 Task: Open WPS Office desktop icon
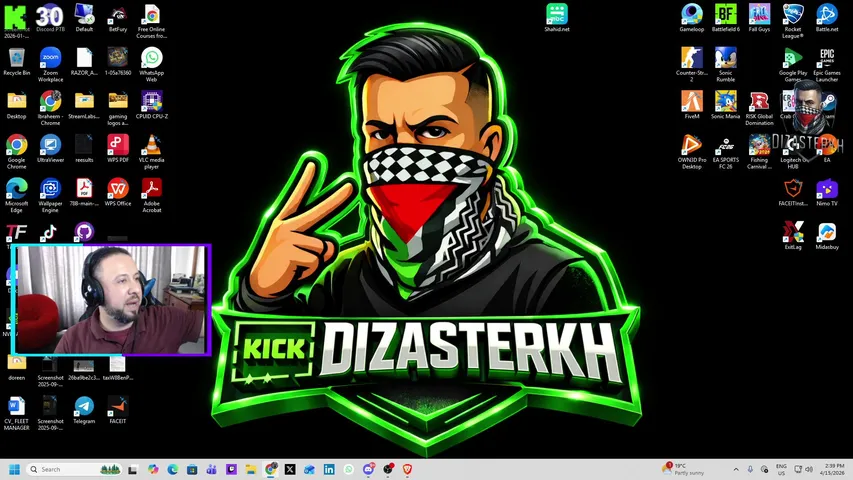(x=118, y=192)
